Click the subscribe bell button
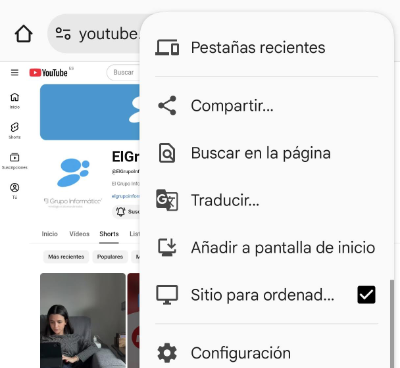 [126, 212]
